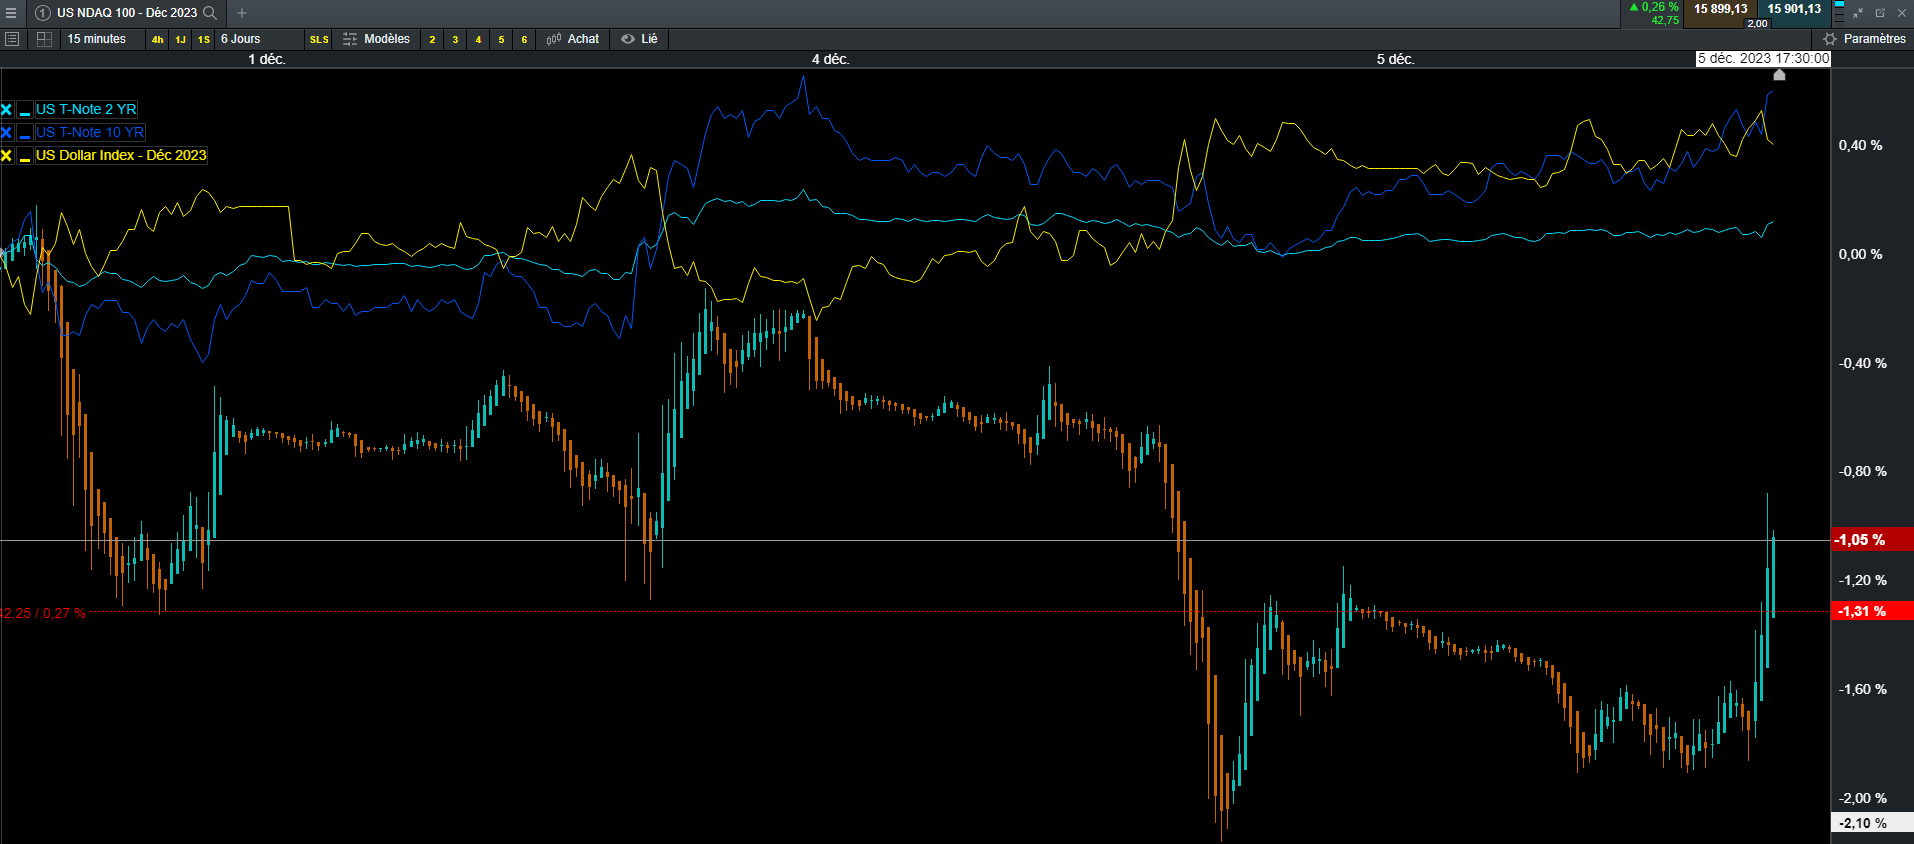Click the 42,75 point change value
The width and height of the screenshot is (1914, 844).
pyautogui.click(x=1665, y=20)
